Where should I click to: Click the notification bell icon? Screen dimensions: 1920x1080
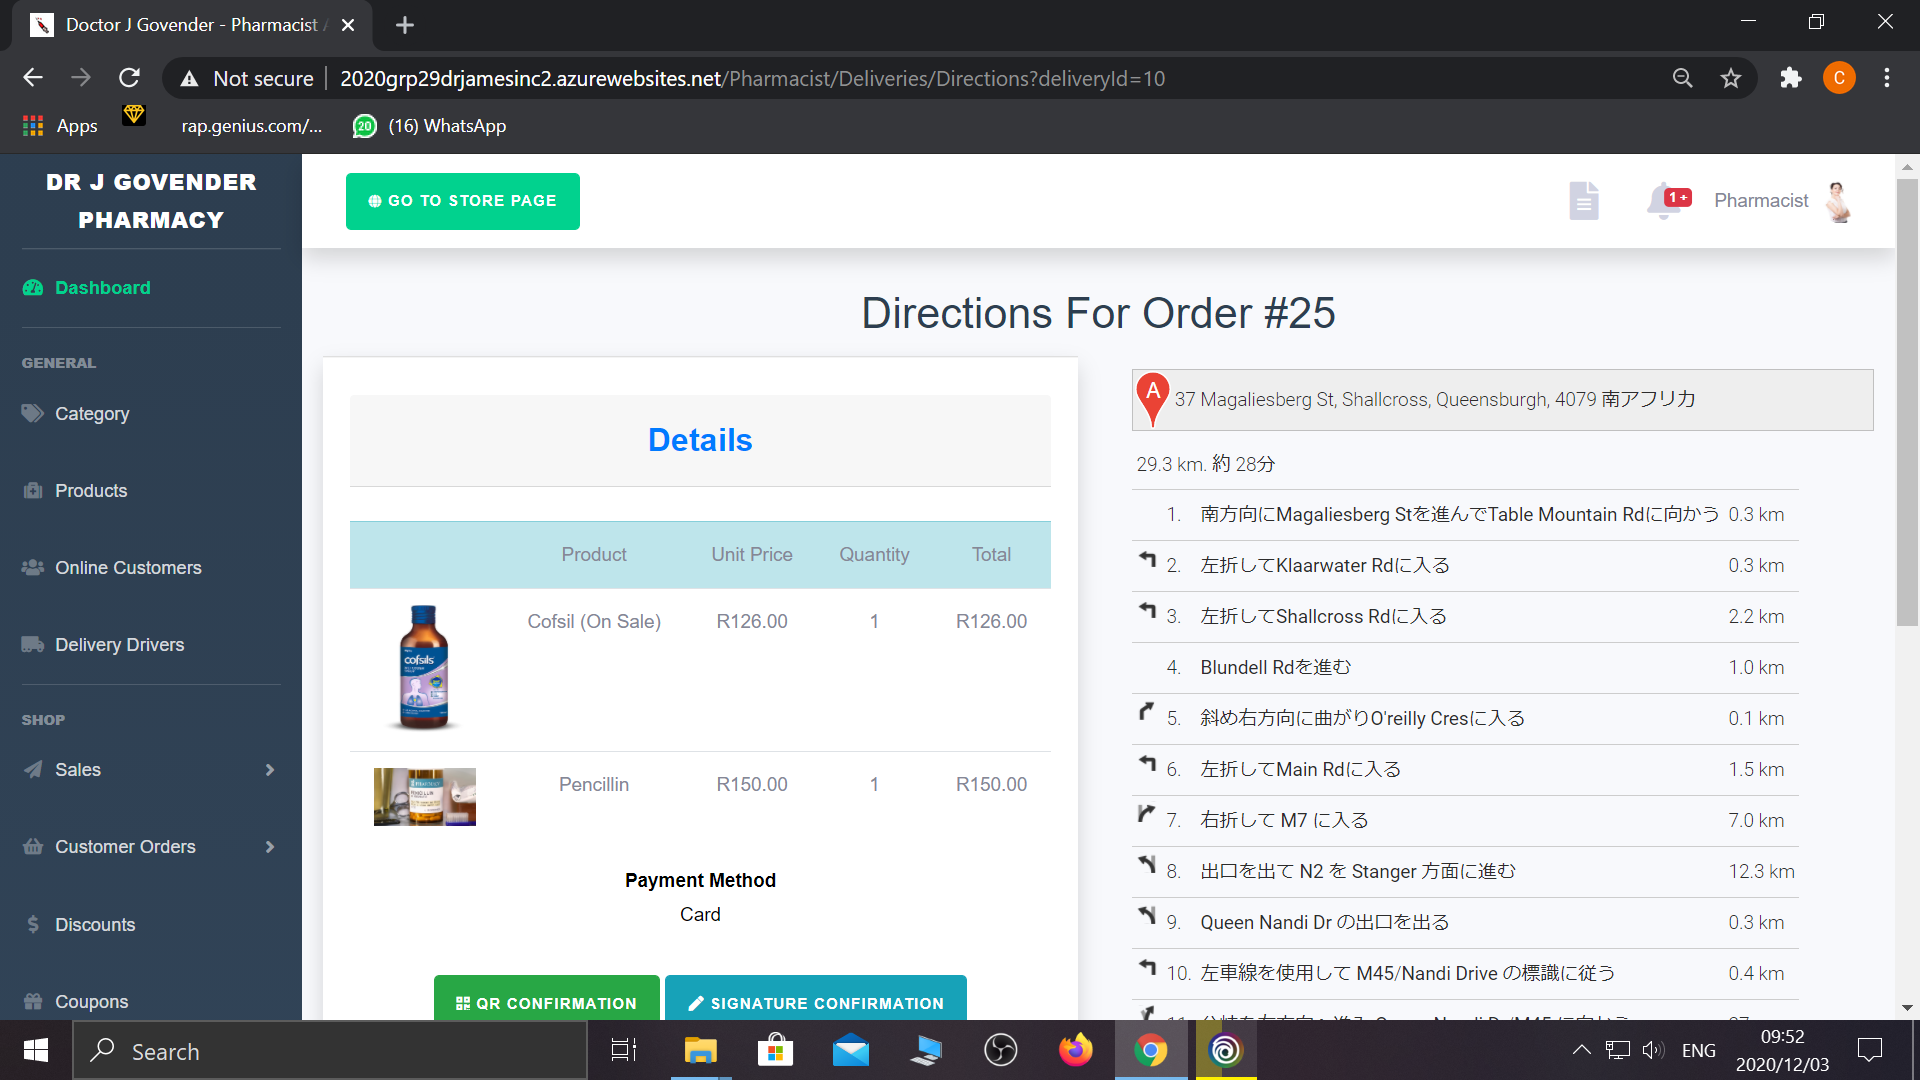point(1663,201)
